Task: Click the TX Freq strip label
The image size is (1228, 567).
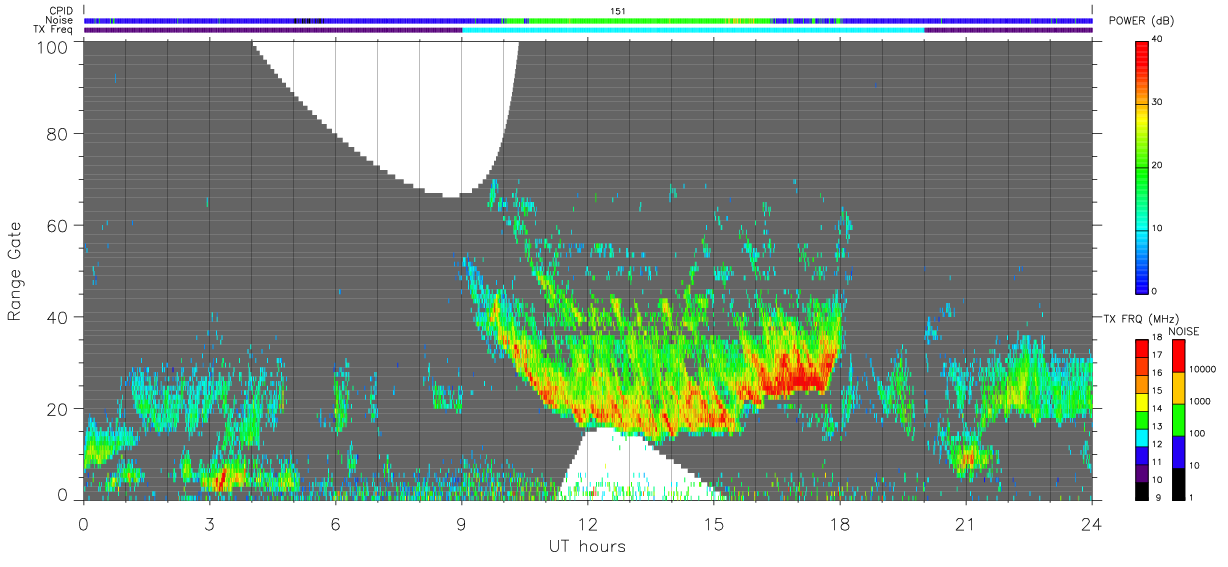Action: (x=53, y=30)
